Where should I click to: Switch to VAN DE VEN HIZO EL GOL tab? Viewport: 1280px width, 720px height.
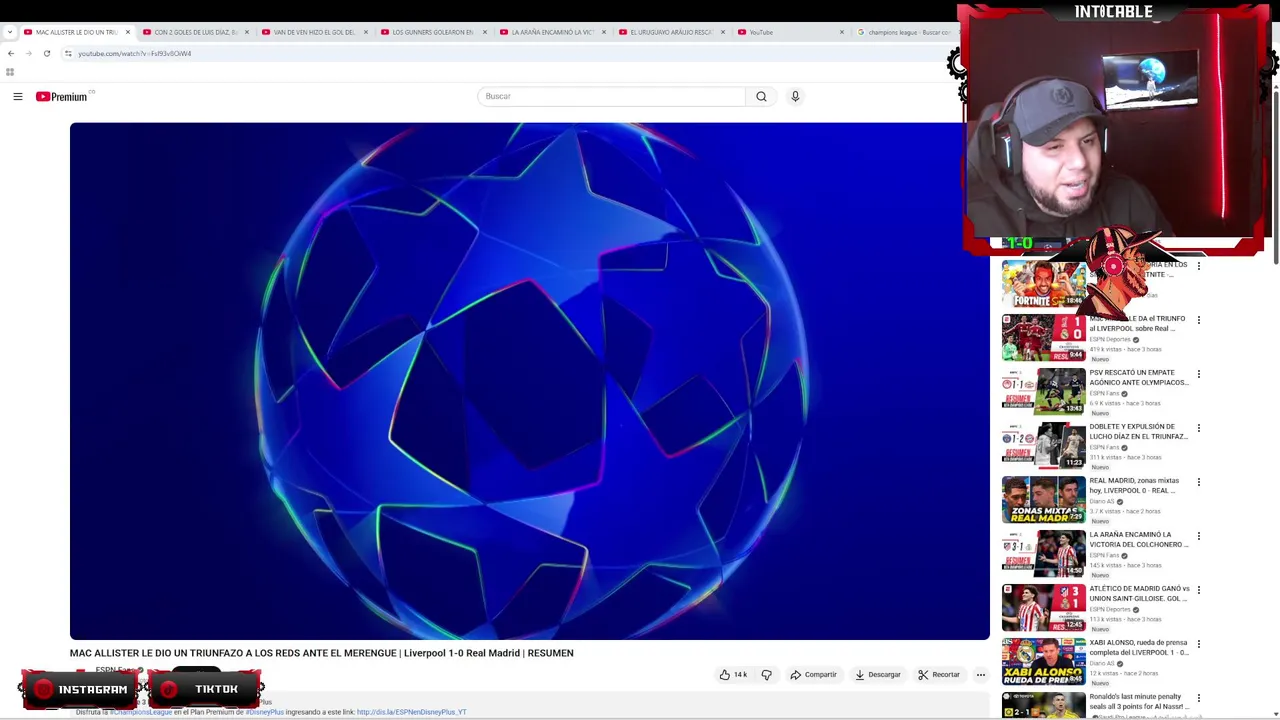pyautogui.click(x=314, y=32)
